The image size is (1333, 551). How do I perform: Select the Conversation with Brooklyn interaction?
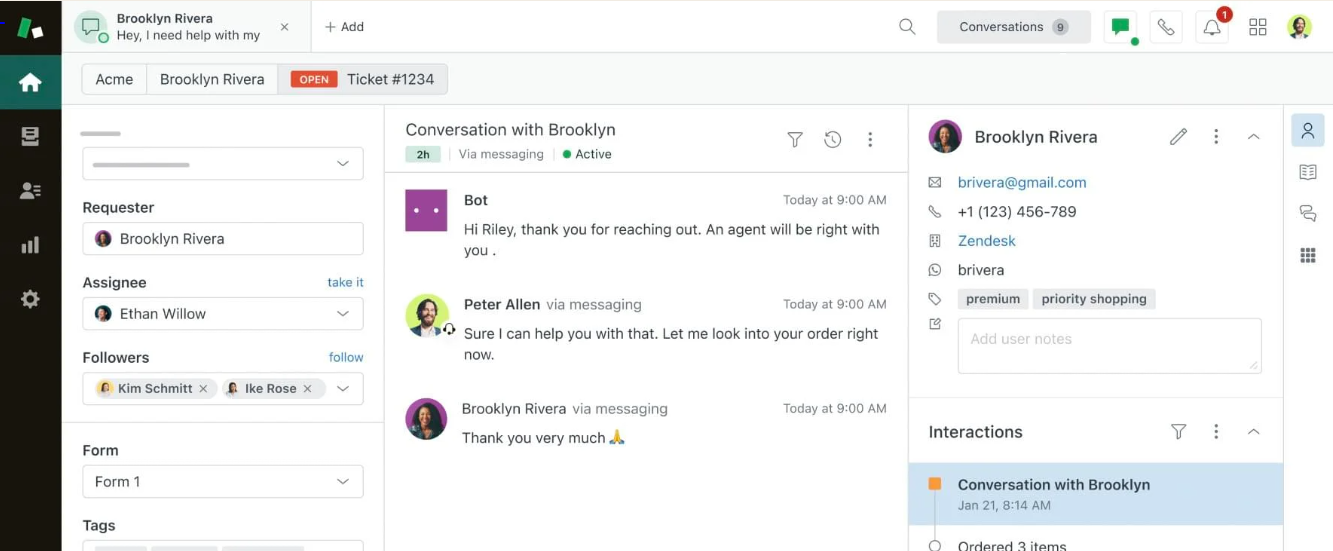pyautogui.click(x=1096, y=494)
